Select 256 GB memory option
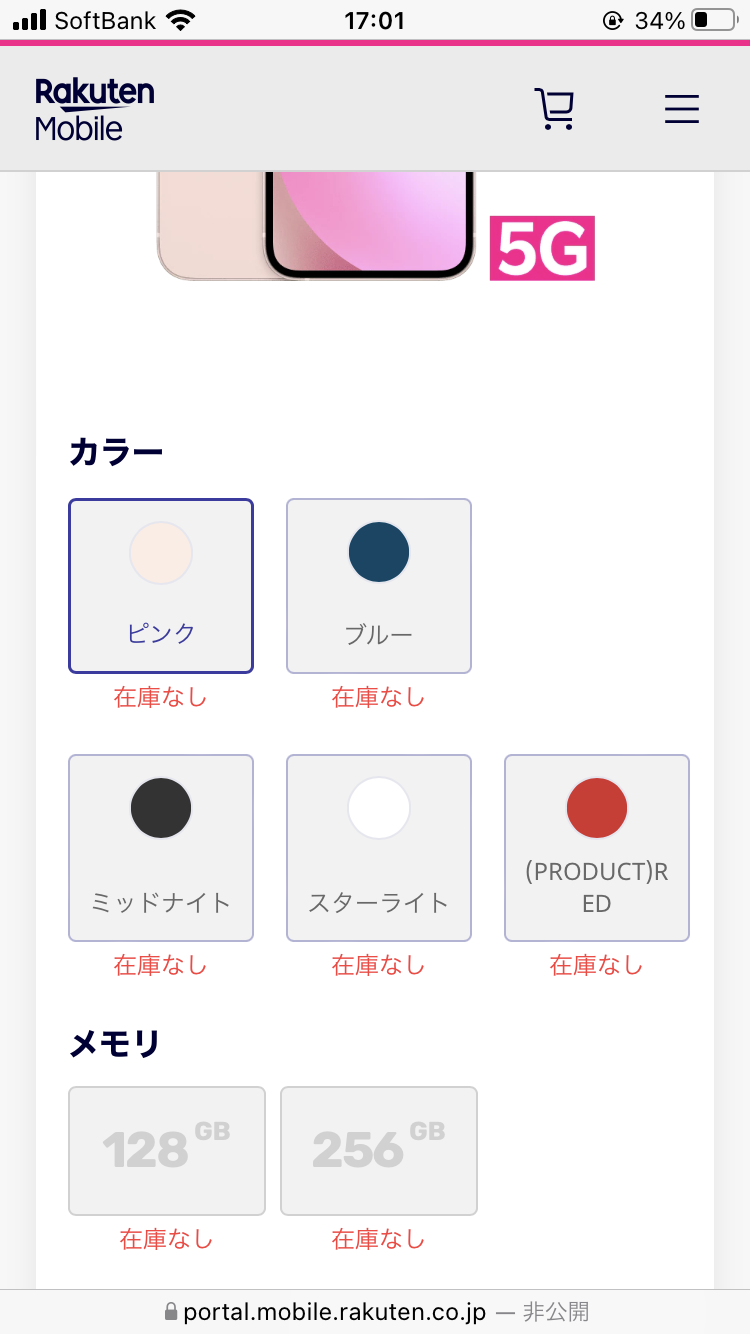The width and height of the screenshot is (750, 1334). 379,1150
